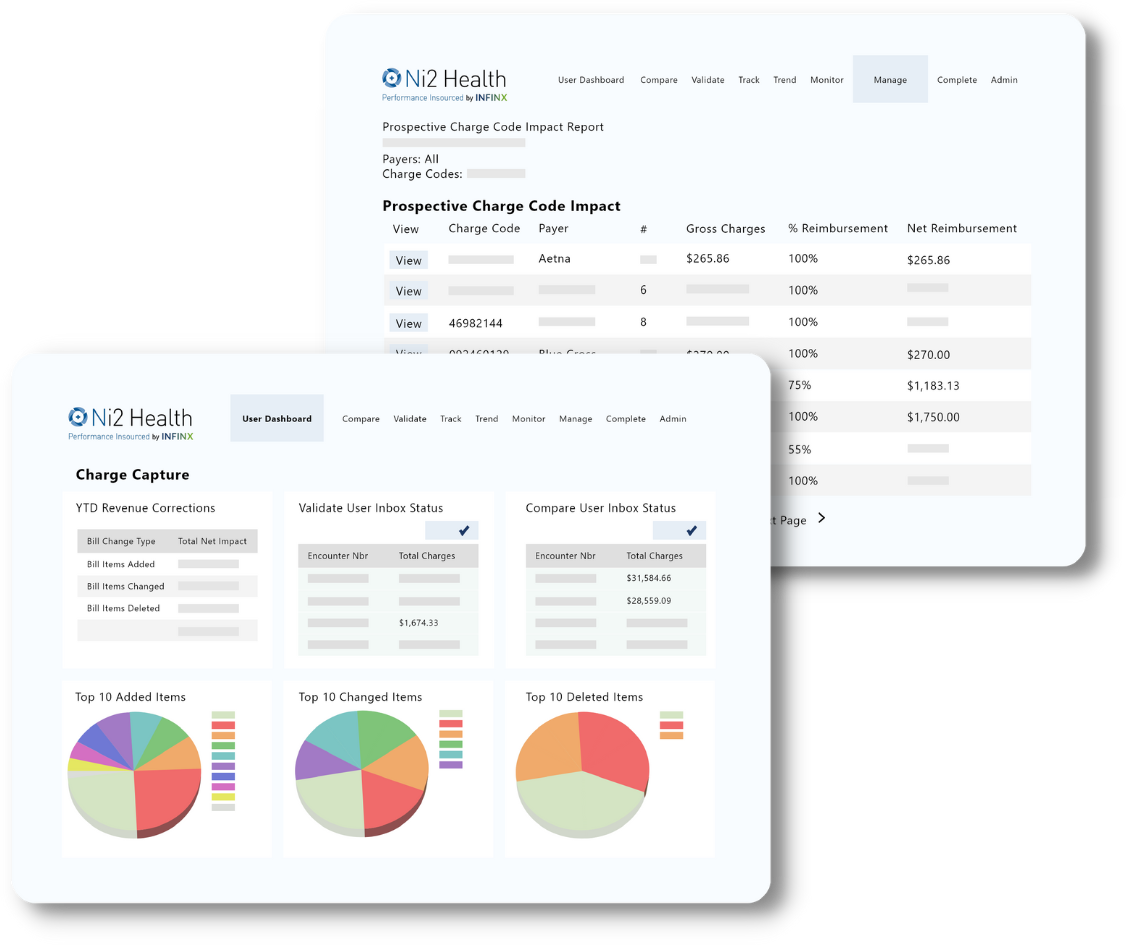Click View button for the Aetna row
Image resolution: width=1126 pixels, height=945 pixels.
409,260
